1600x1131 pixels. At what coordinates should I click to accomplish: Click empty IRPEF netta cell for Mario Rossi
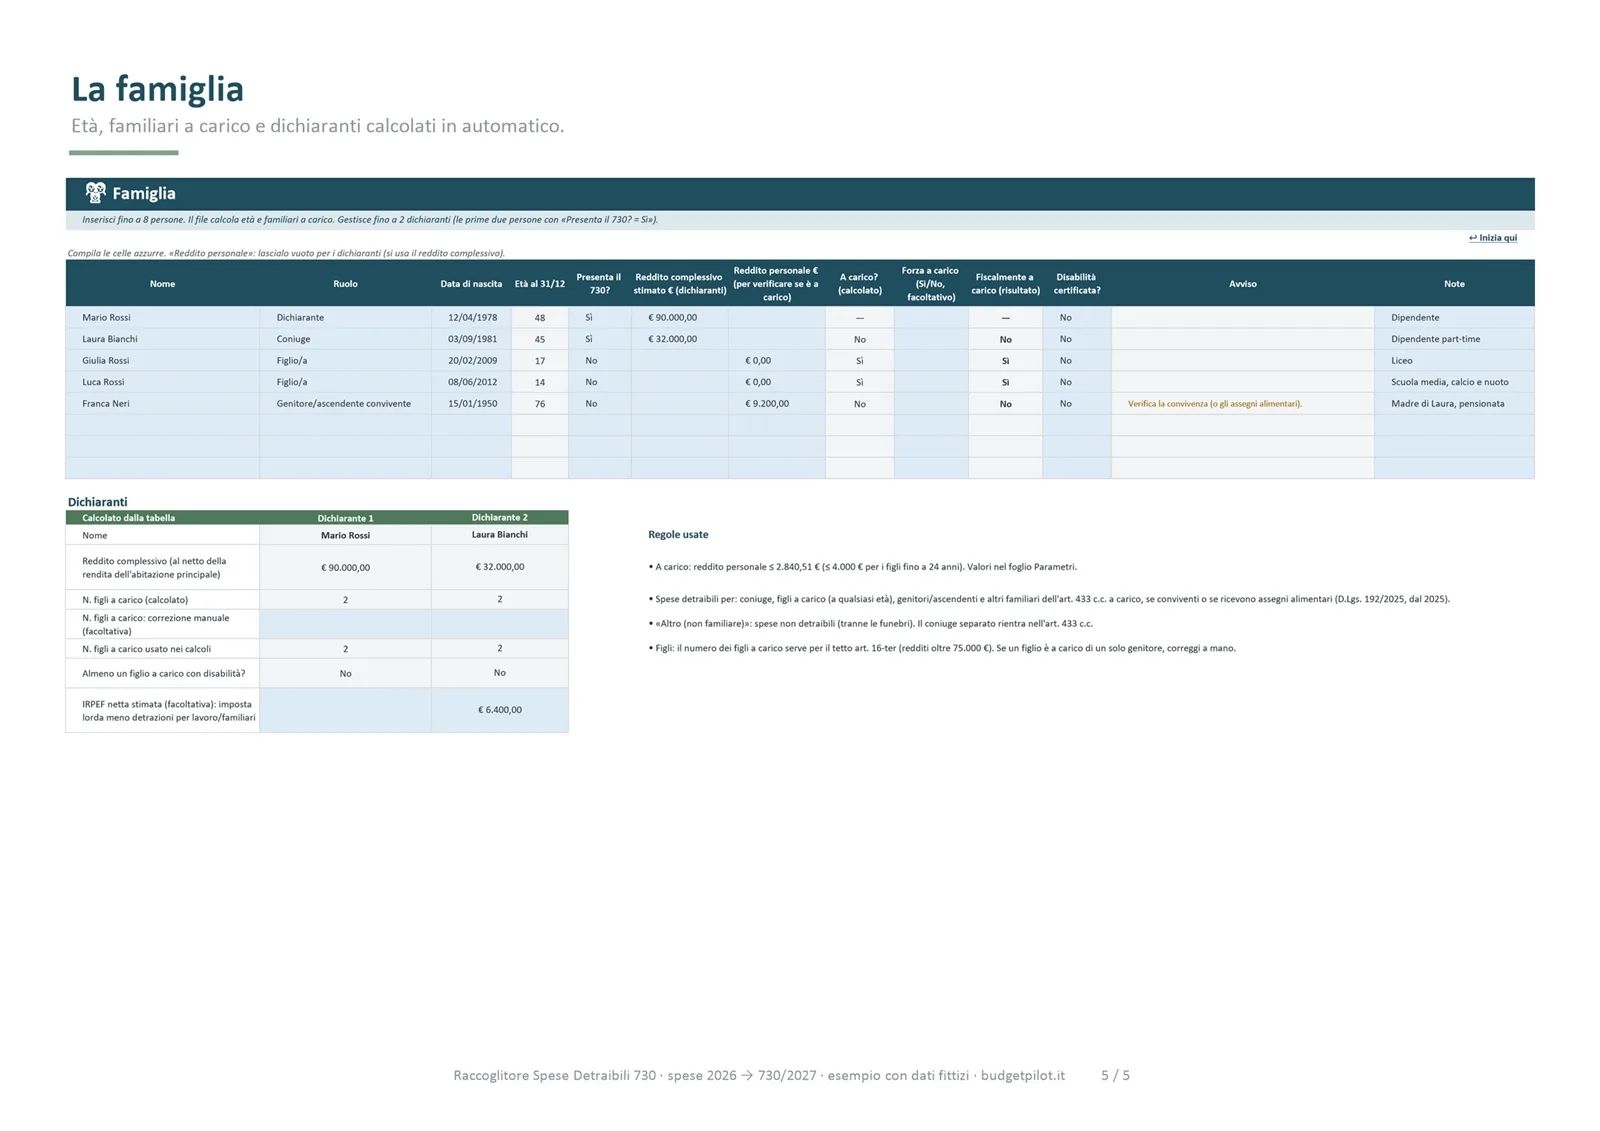click(x=346, y=710)
